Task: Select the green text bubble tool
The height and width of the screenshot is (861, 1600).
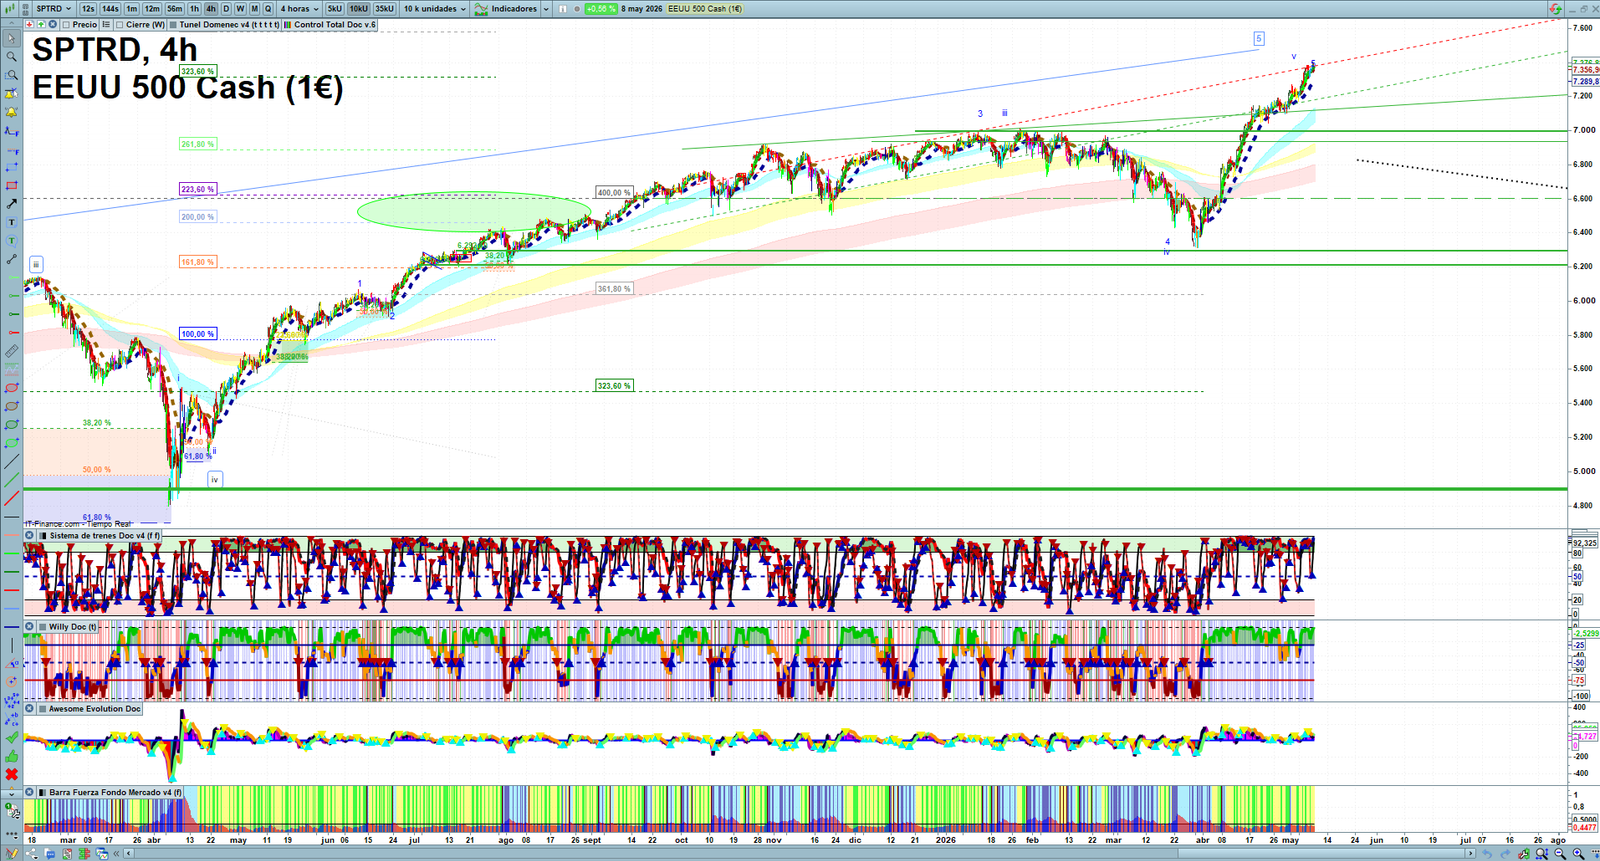Action: point(12,241)
